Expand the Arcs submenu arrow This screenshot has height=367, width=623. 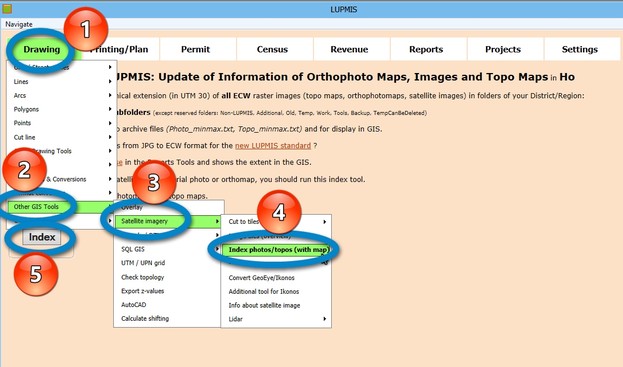click(x=110, y=95)
